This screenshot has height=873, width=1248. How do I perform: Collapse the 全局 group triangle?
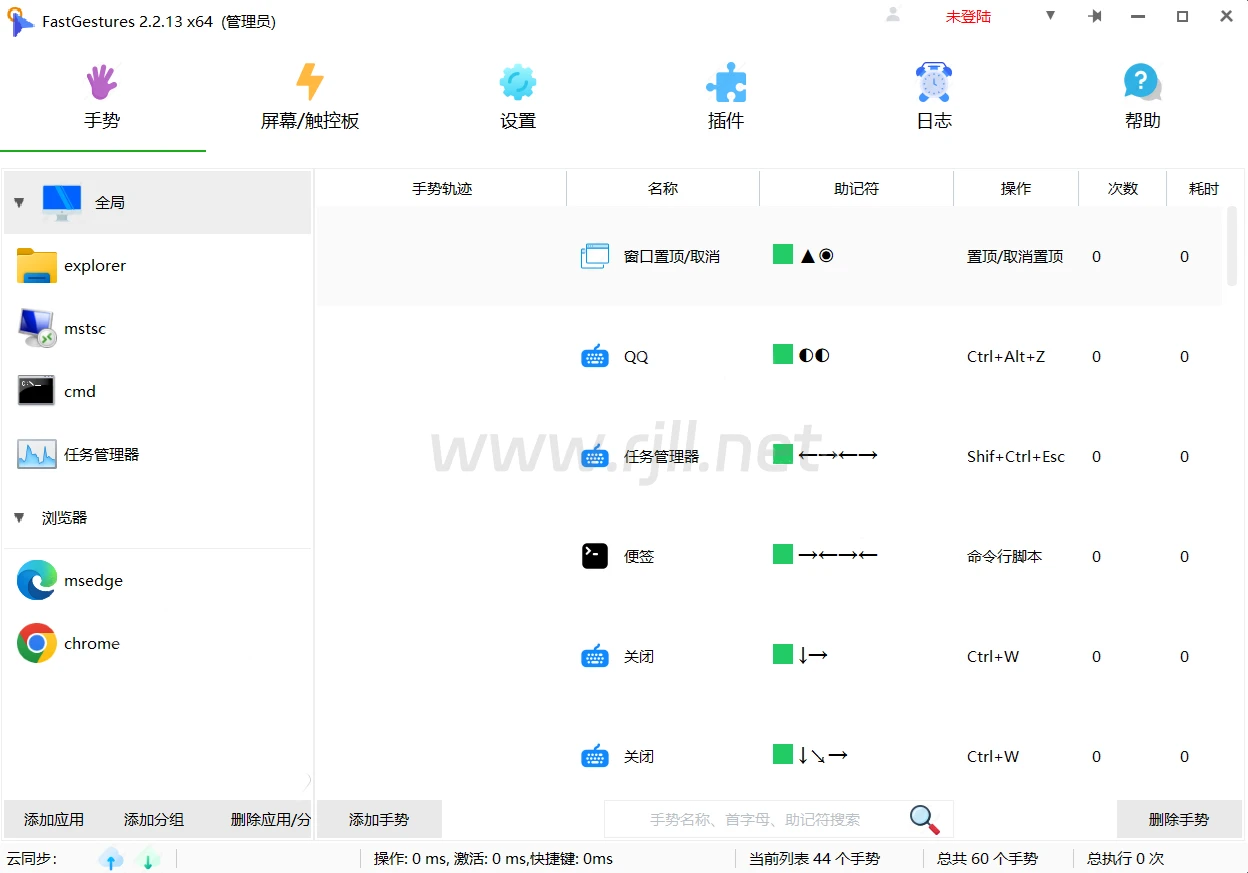pos(19,202)
